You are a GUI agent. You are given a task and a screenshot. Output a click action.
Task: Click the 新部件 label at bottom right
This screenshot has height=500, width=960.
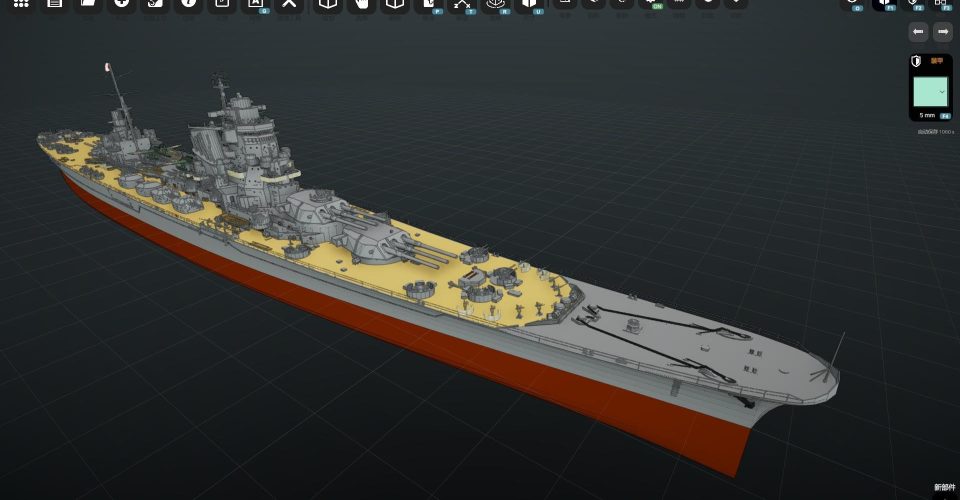944,487
